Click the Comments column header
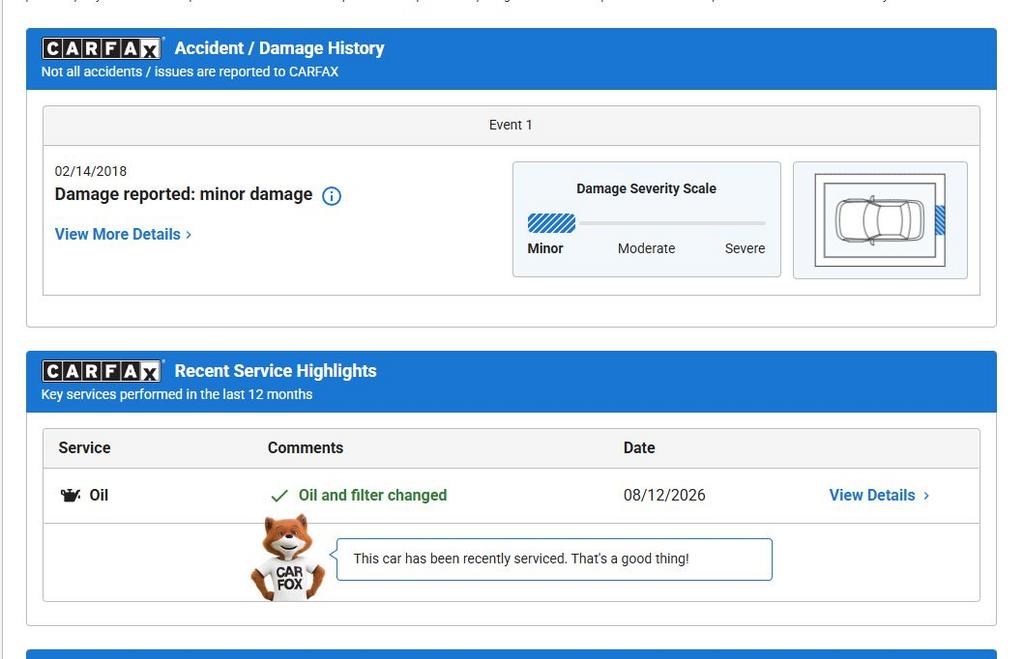Viewport: 1024px width, 659px height. (306, 447)
